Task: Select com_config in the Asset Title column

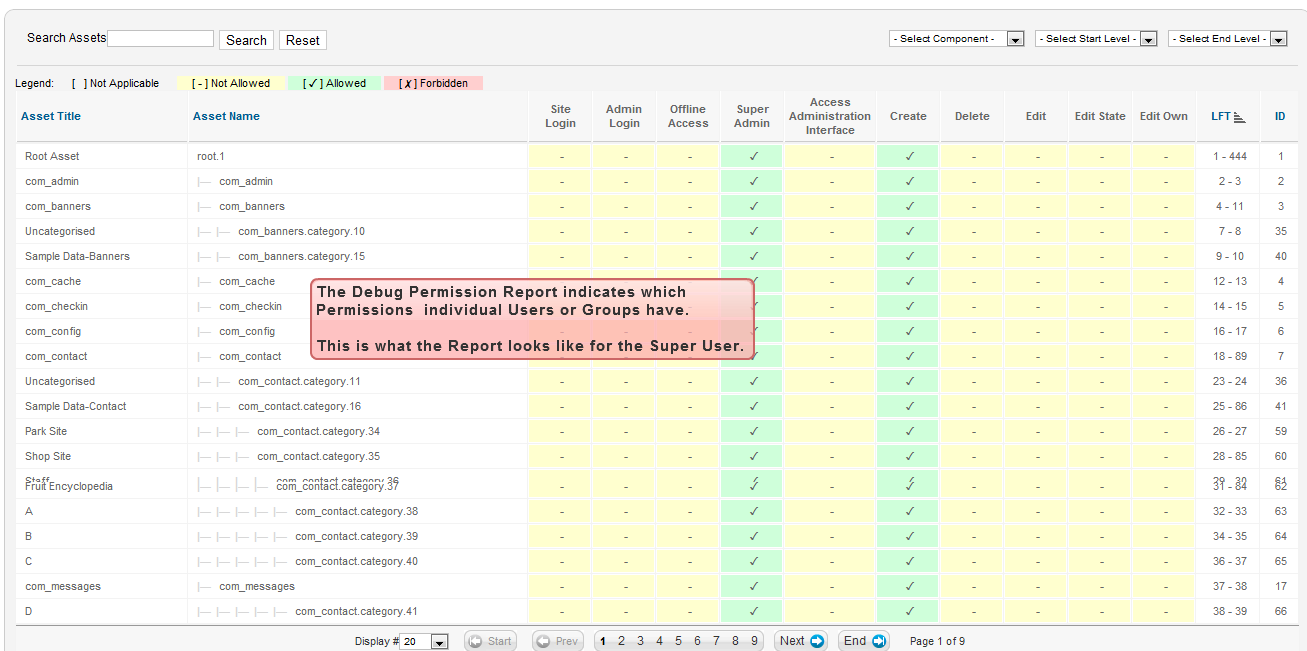Action: point(53,331)
